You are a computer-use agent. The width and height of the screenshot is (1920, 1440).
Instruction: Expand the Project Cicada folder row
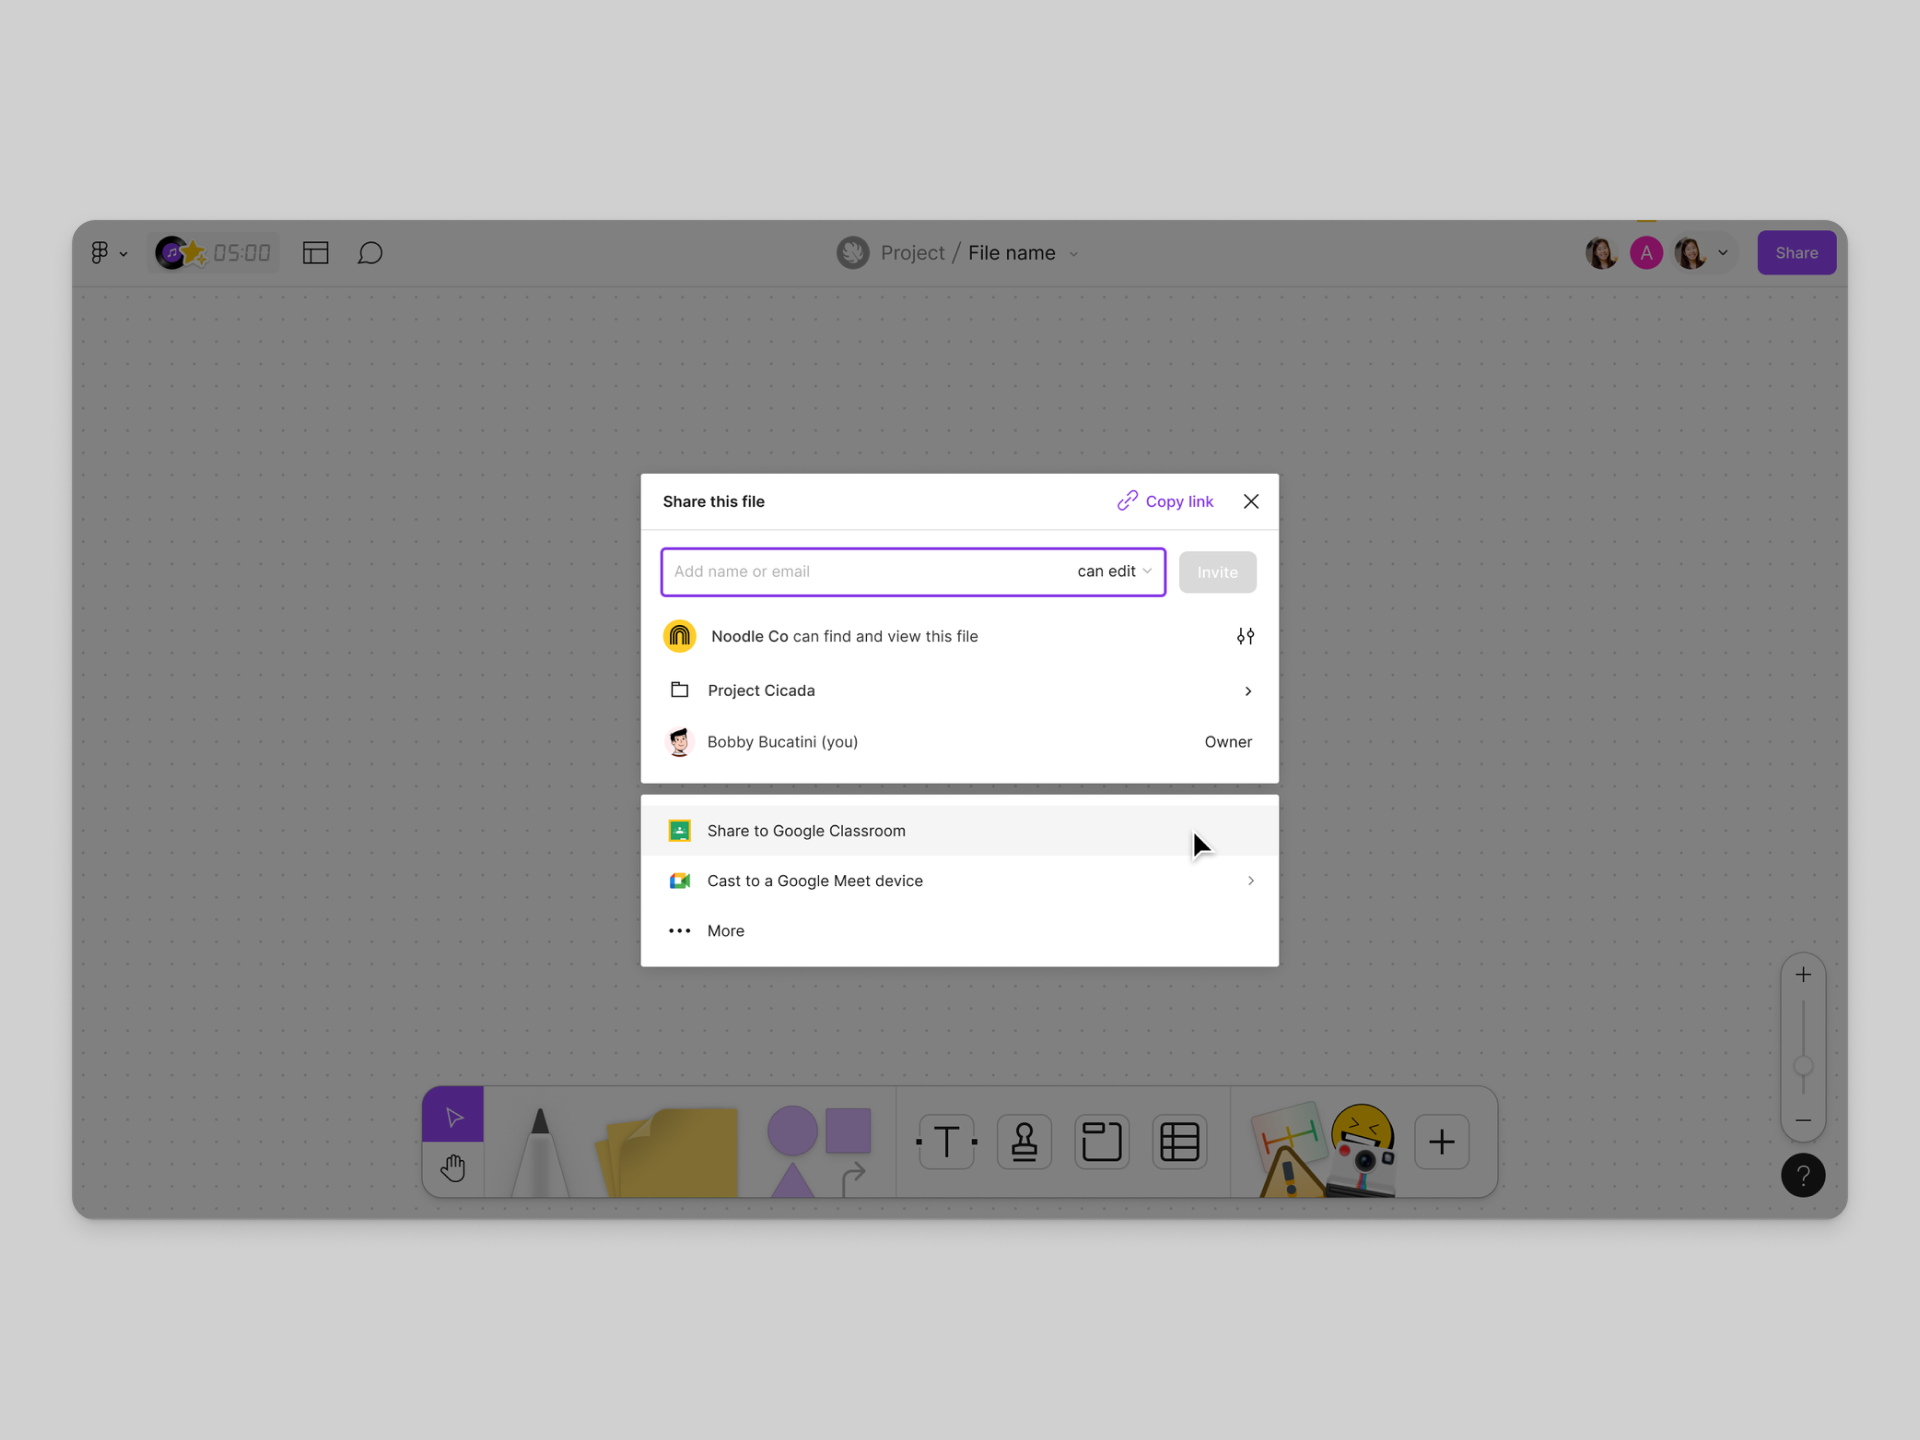[x=1247, y=691]
